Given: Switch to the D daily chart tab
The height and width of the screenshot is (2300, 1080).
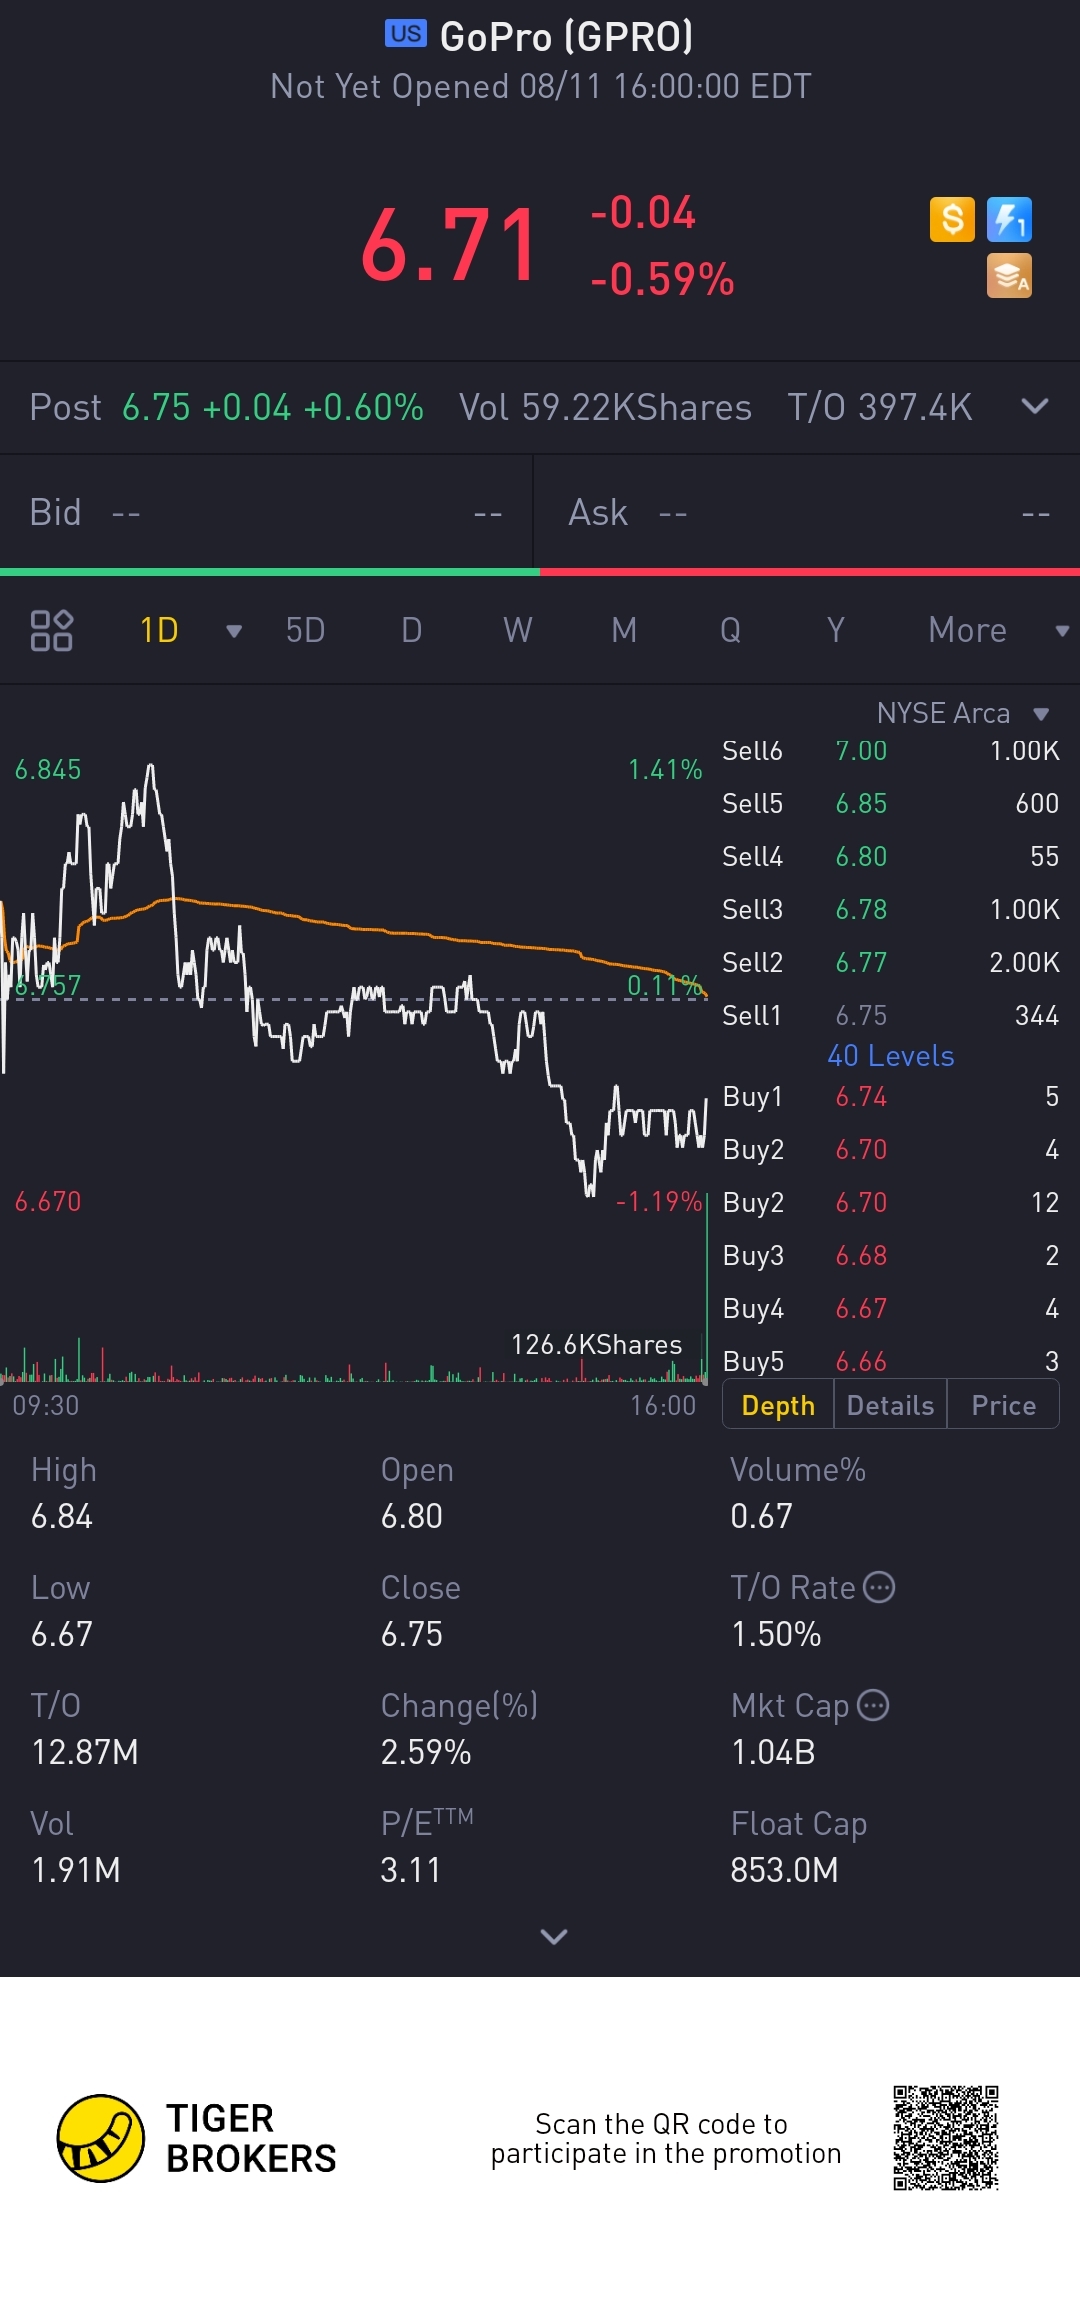Looking at the screenshot, I should 411,630.
